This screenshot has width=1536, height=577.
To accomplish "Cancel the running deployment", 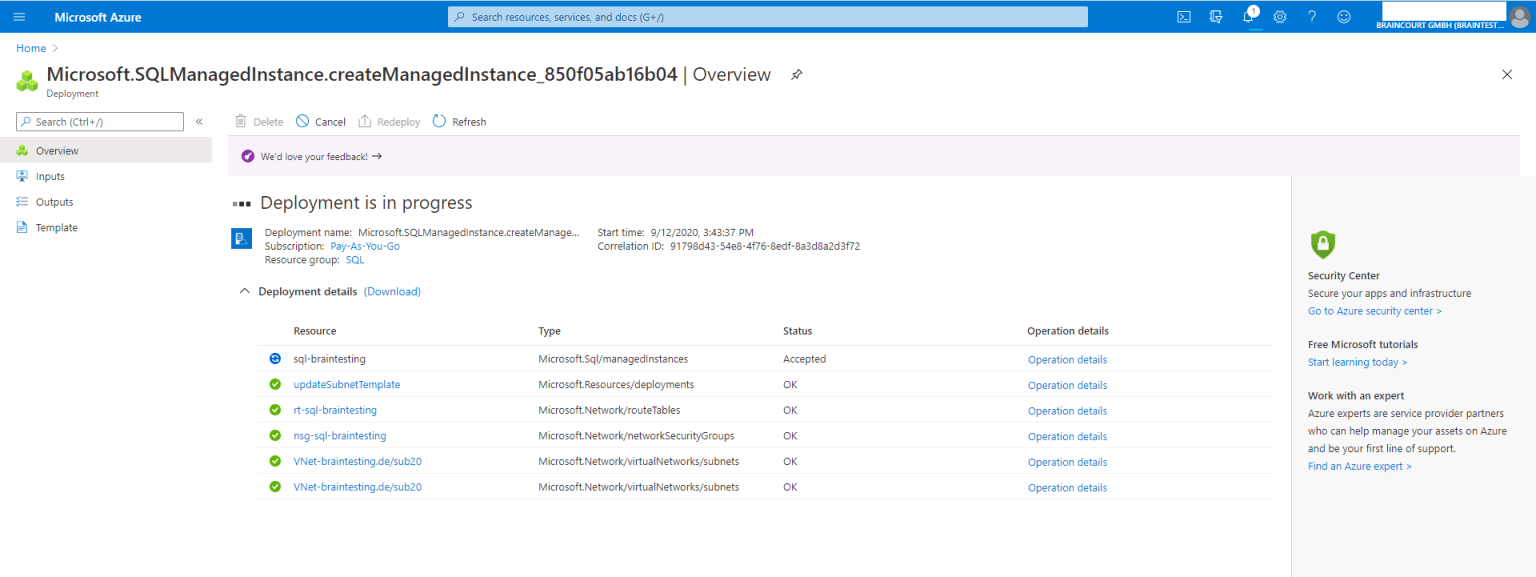I will pyautogui.click(x=321, y=122).
